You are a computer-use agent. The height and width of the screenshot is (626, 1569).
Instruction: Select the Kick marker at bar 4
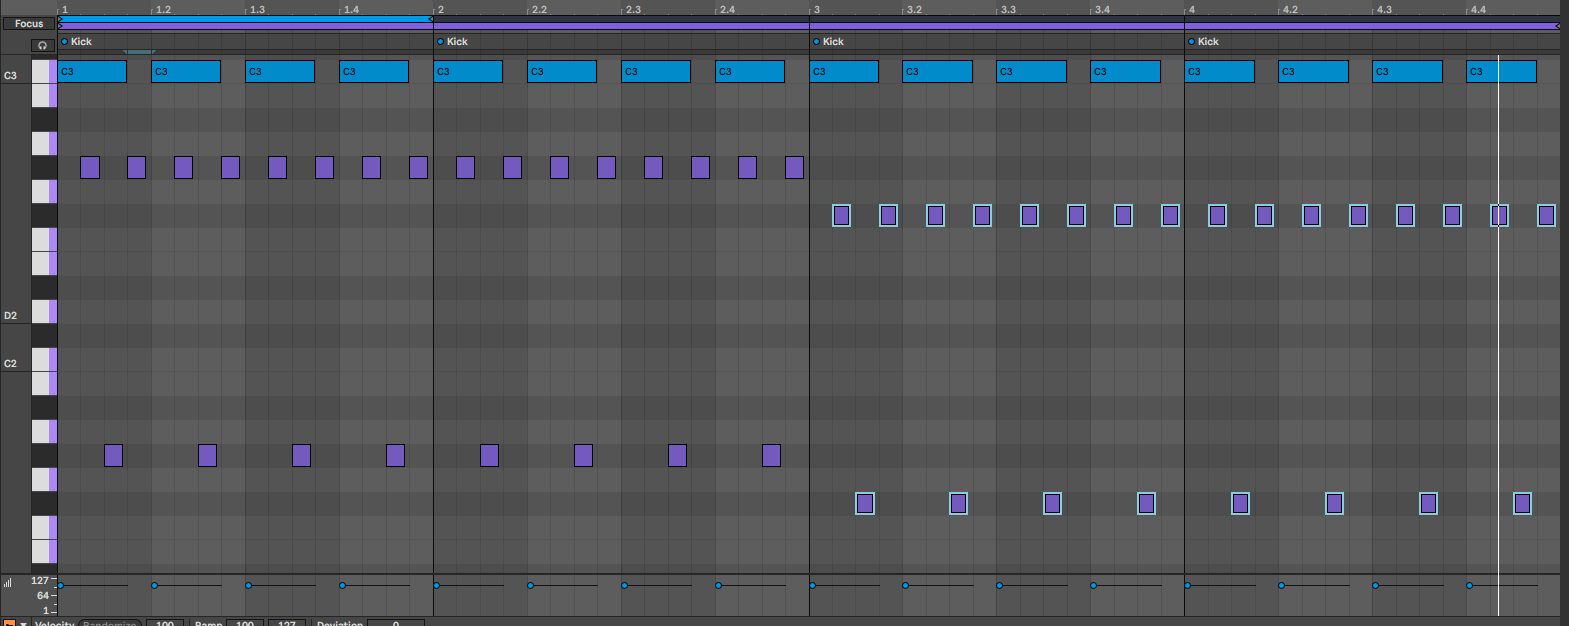[1204, 42]
